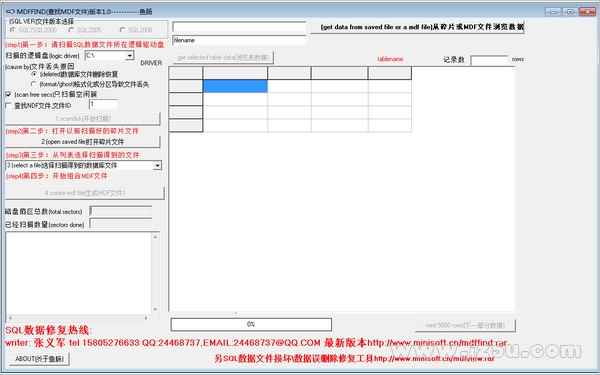Viewport: 600px width, 375px height.
Task: Click the 4 create mdf file button
Action: pyautogui.click(x=85, y=193)
